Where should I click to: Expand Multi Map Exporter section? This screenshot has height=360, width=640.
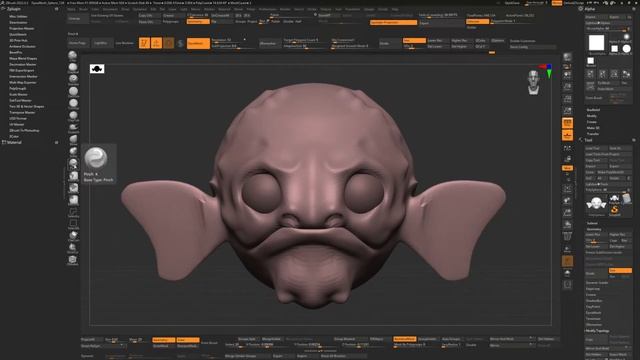click(x=23, y=82)
